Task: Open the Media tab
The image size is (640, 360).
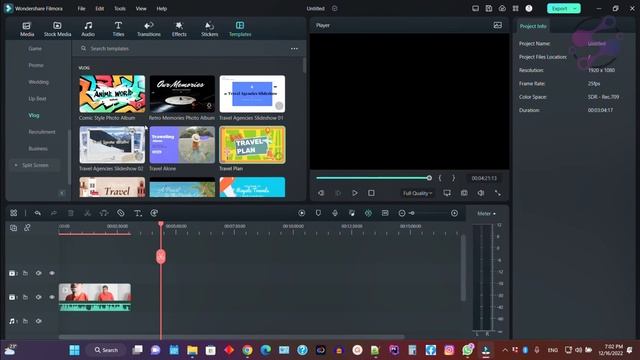Action: [x=27, y=29]
